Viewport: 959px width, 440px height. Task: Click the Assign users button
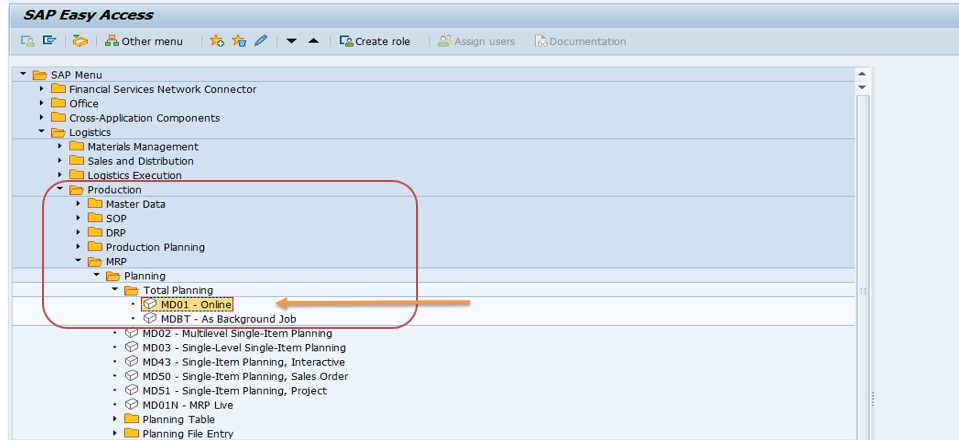click(x=476, y=41)
